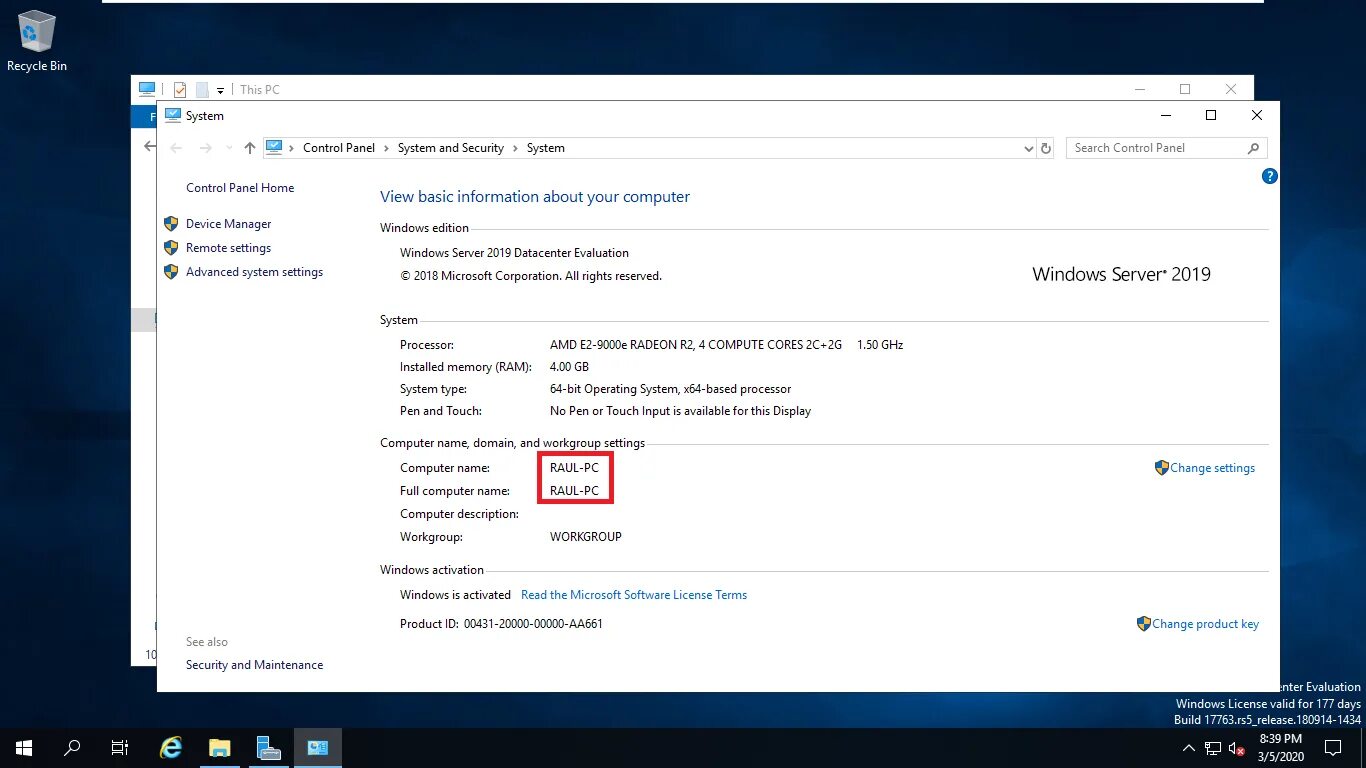Click This PC window title bar icon
1366x768 pixels.
pos(147,89)
